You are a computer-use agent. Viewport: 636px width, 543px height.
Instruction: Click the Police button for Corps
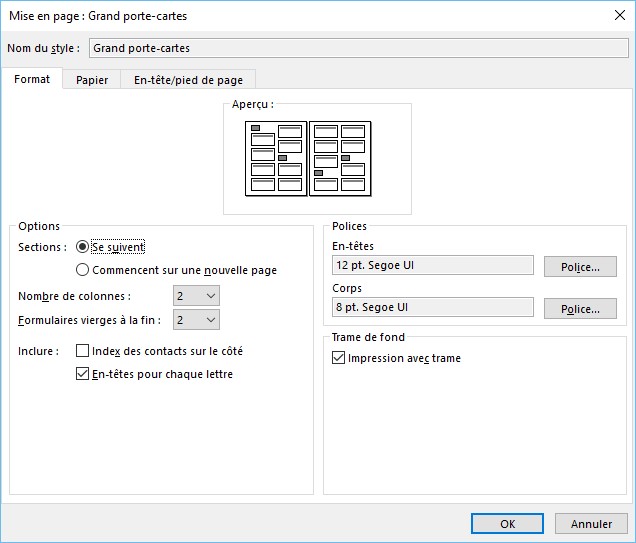[x=580, y=309]
